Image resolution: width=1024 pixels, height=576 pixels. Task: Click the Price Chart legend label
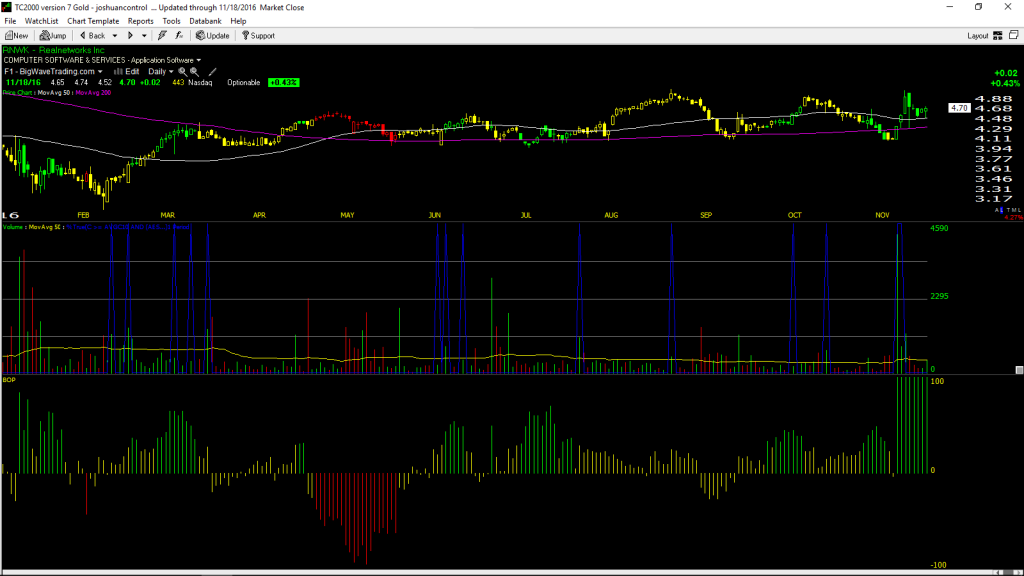point(18,93)
